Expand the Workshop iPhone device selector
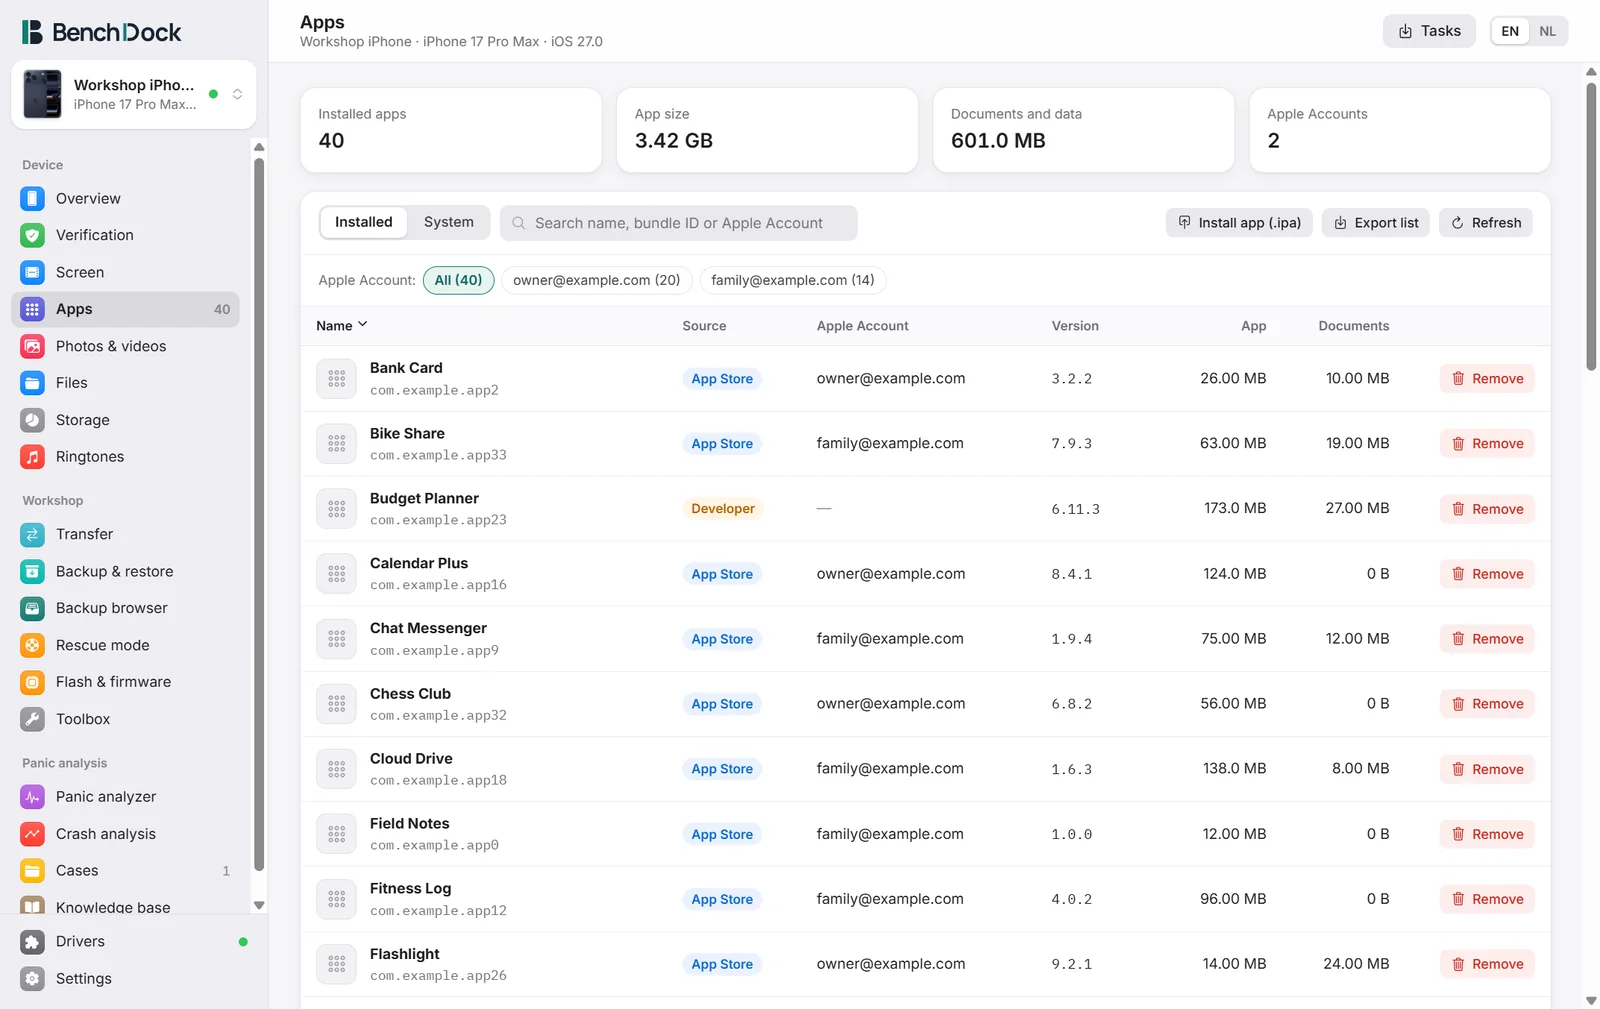 coord(134,94)
